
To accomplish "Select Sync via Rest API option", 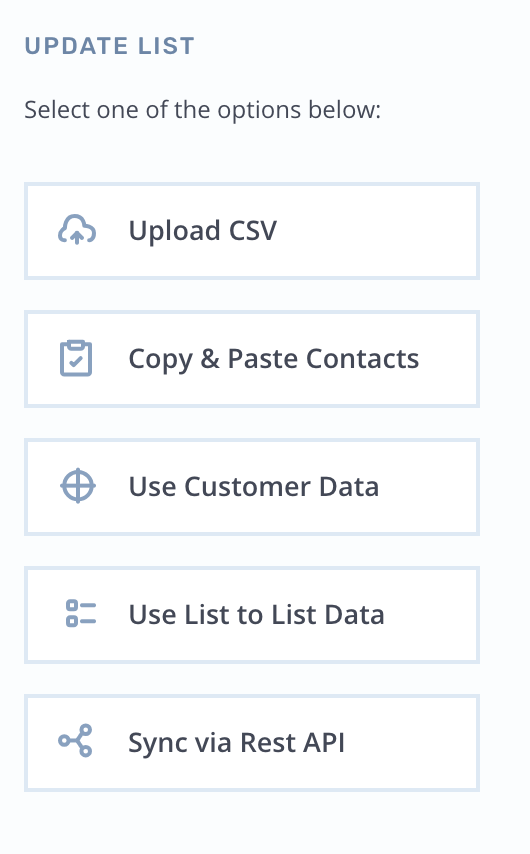I will pos(252,743).
